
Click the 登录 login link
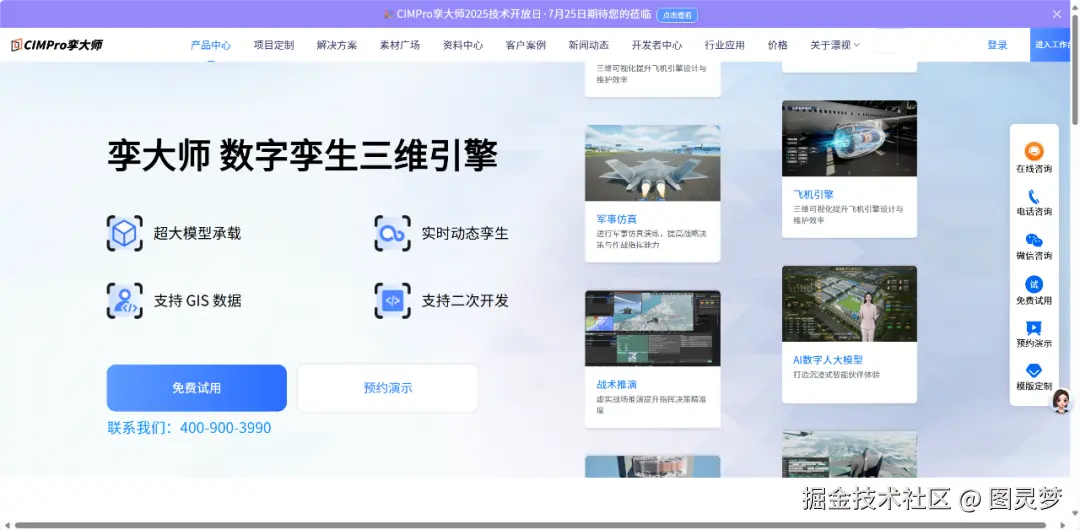pos(997,45)
